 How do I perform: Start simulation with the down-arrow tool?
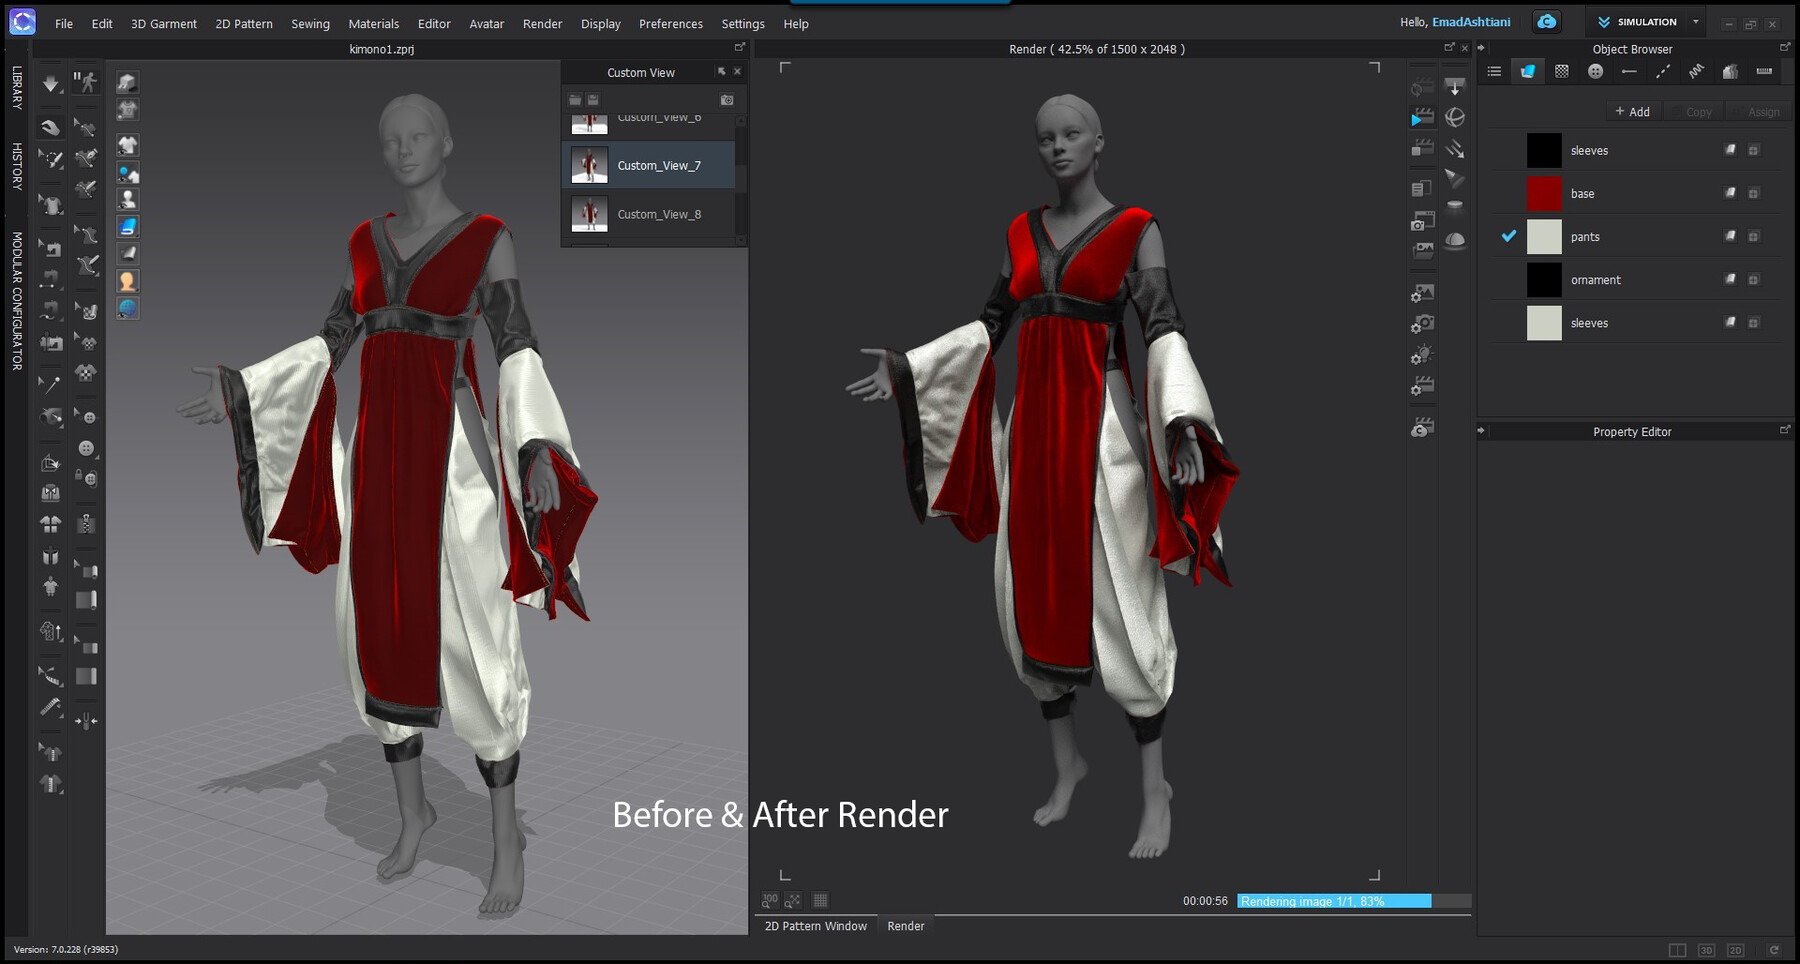[x=50, y=83]
